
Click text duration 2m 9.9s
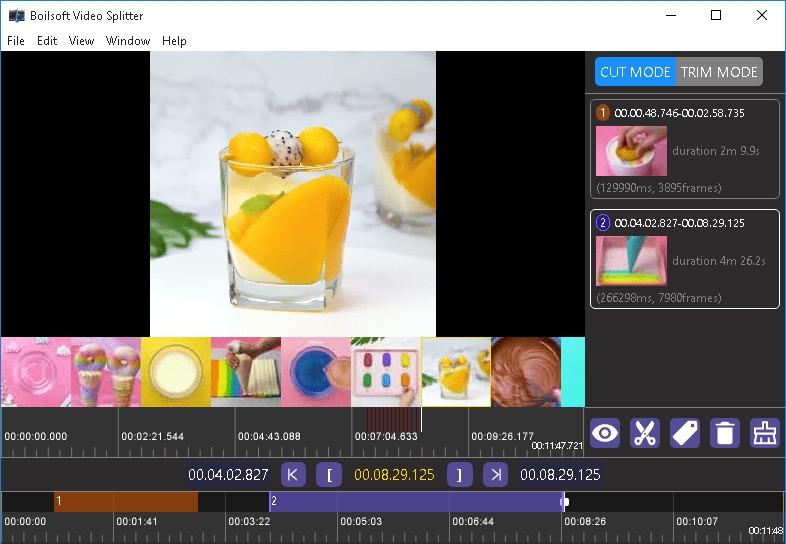click(716, 150)
